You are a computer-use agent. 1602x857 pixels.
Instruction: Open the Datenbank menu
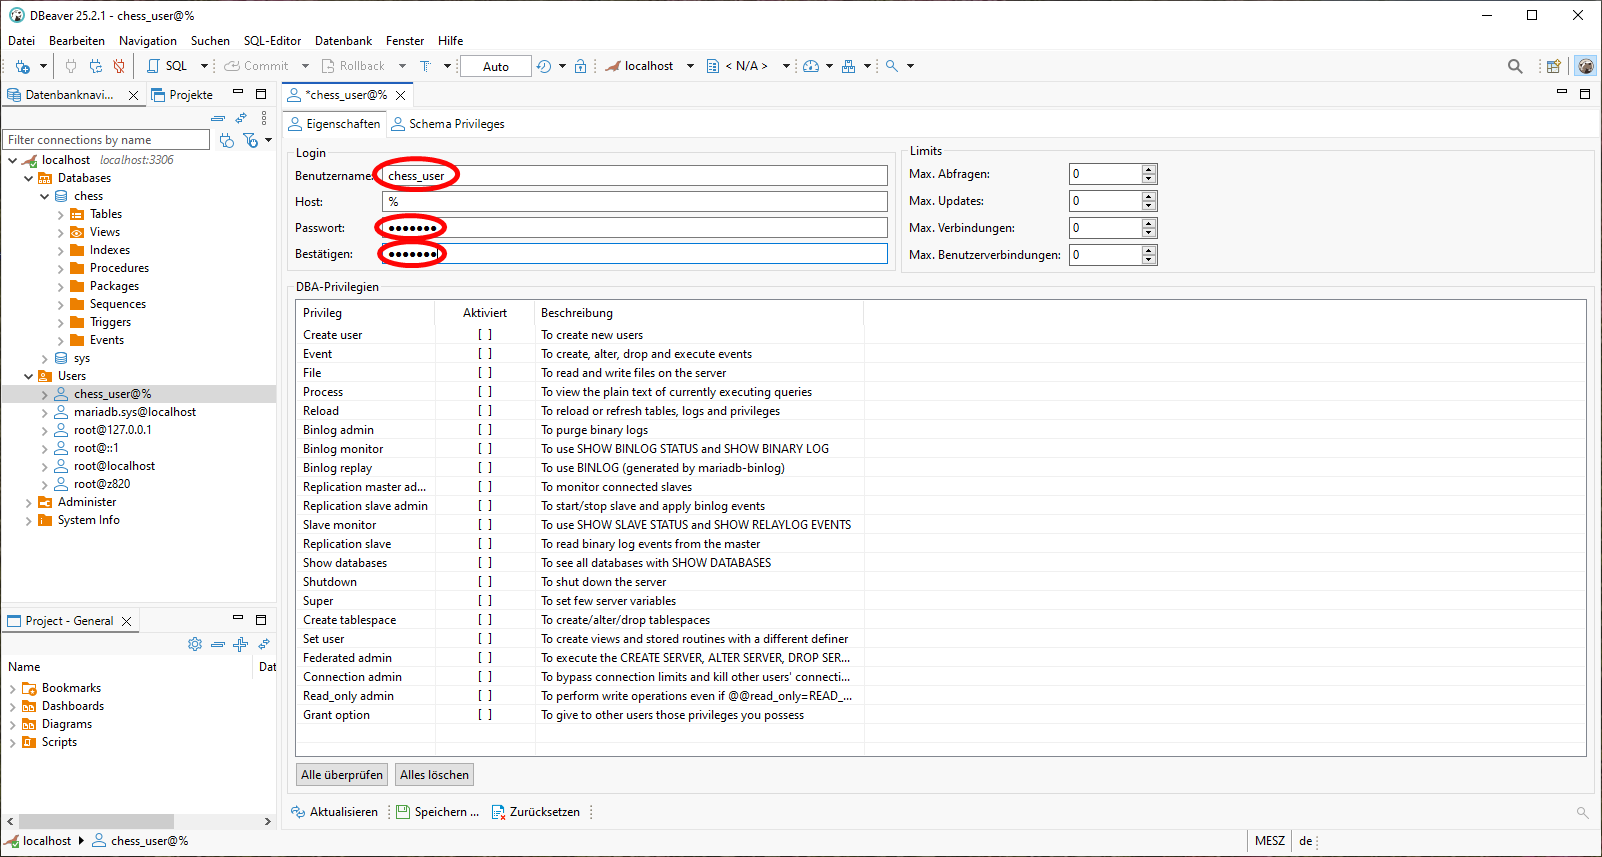343,41
